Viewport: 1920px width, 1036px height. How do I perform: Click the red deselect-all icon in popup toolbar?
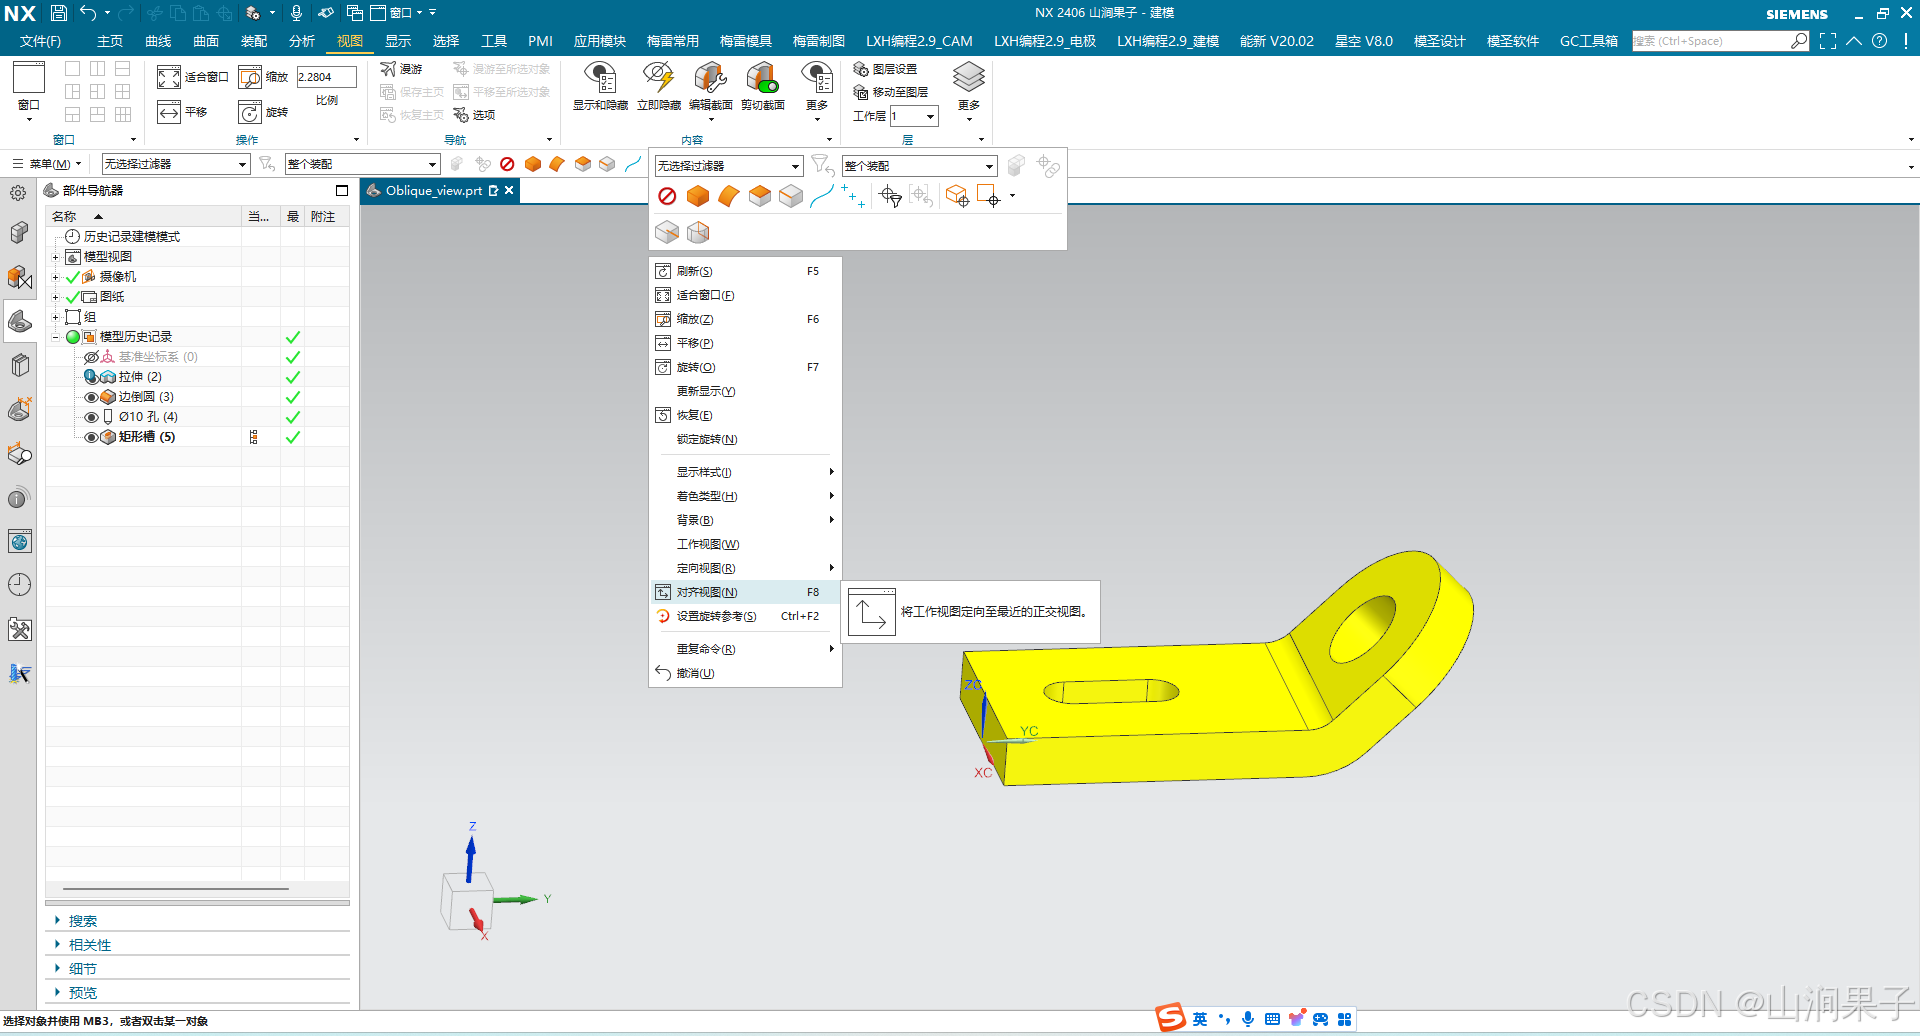(x=667, y=197)
